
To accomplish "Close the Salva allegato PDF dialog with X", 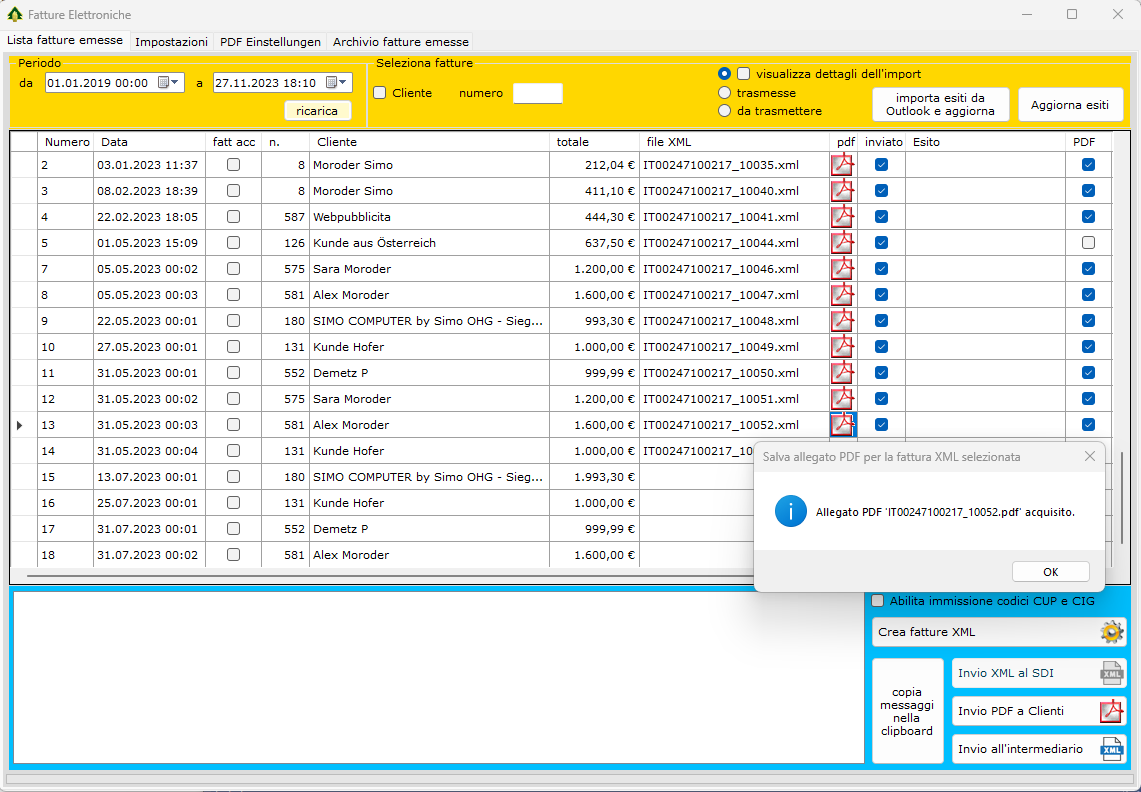I will (x=1089, y=457).
